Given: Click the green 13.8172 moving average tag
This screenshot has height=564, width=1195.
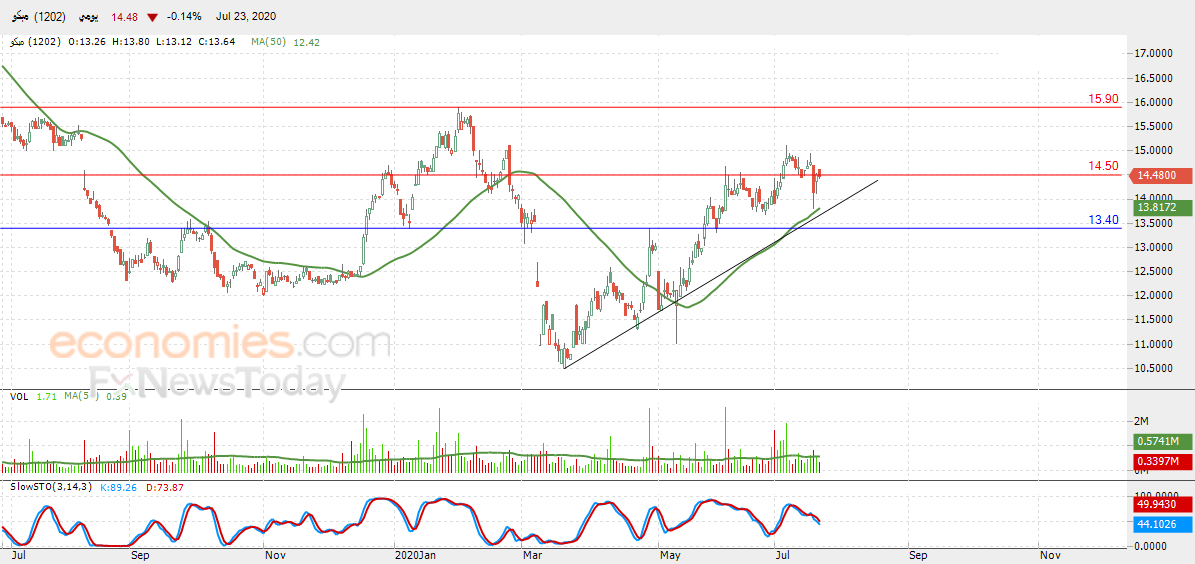Looking at the screenshot, I should [x=1156, y=207].
